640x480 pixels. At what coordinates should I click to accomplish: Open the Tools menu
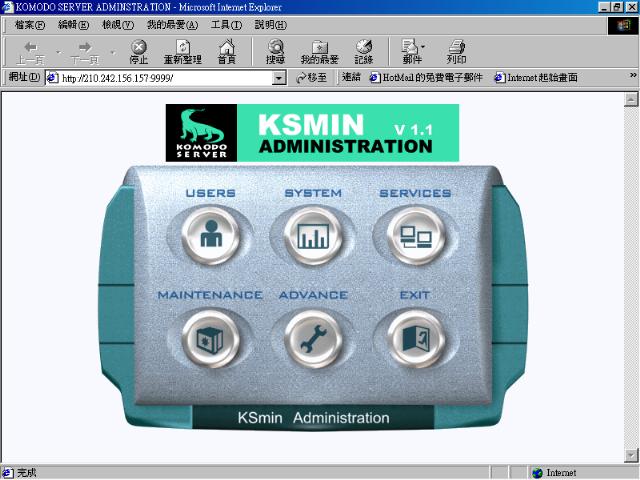(x=227, y=24)
